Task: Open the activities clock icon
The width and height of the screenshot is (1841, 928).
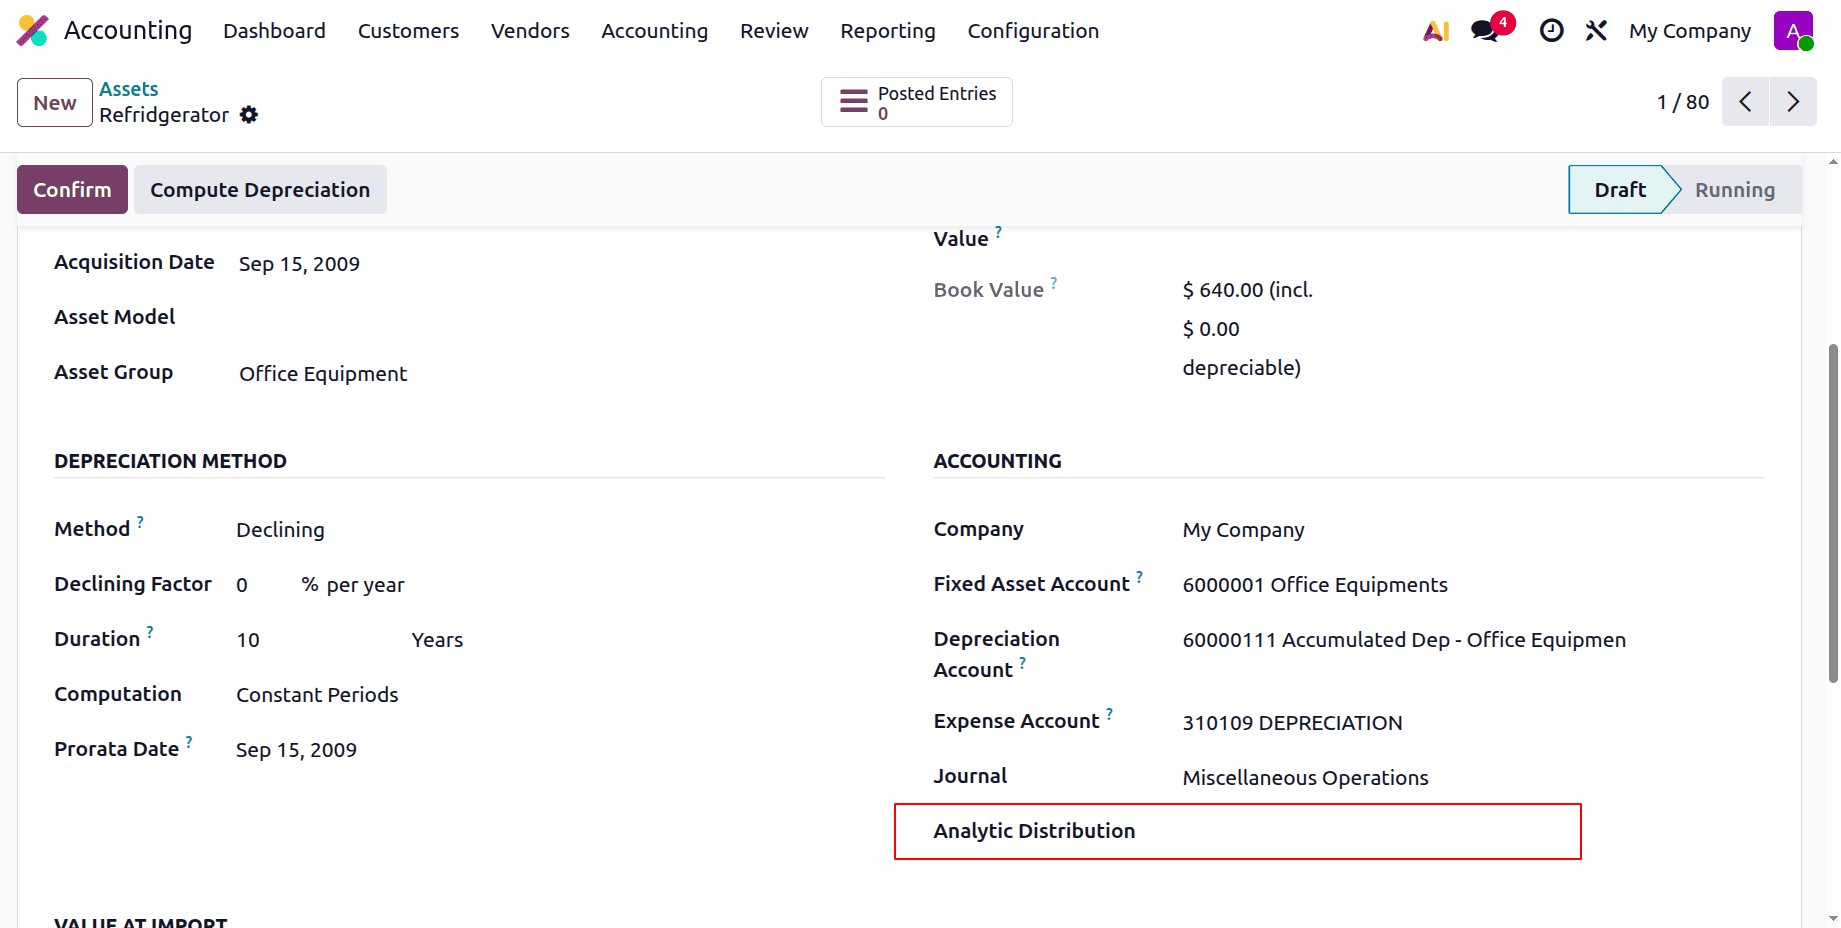Action: (x=1551, y=31)
